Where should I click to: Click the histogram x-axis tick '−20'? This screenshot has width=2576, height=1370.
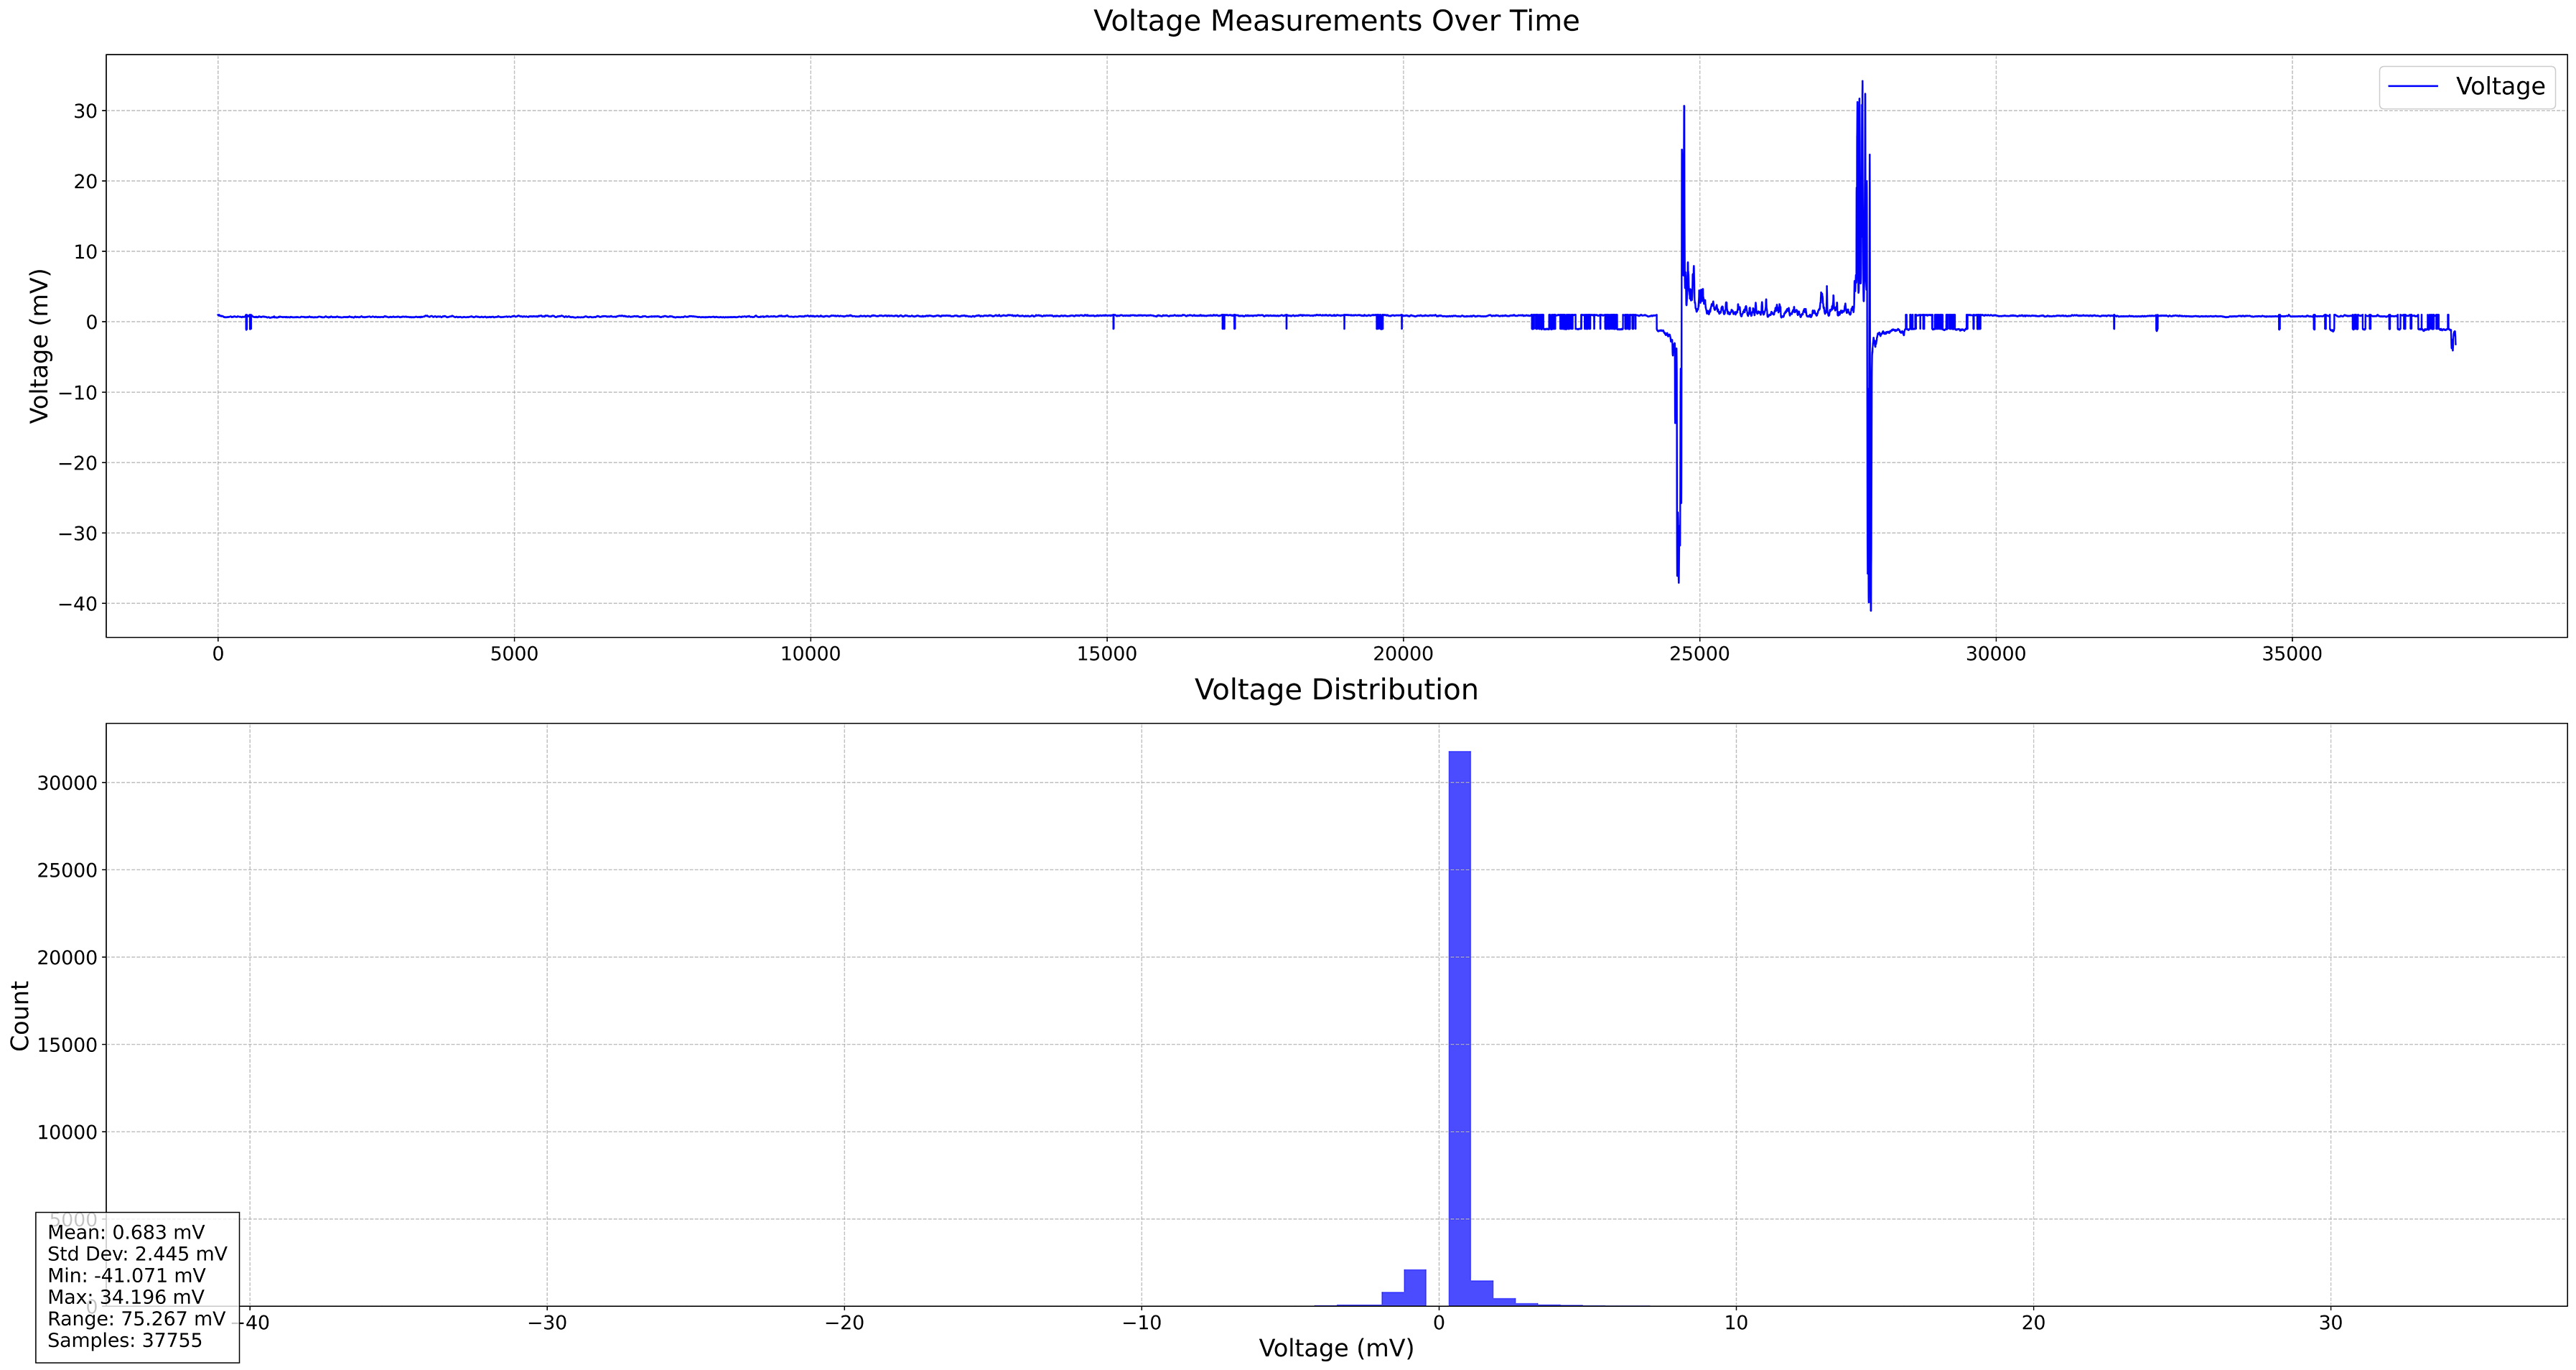[844, 1323]
